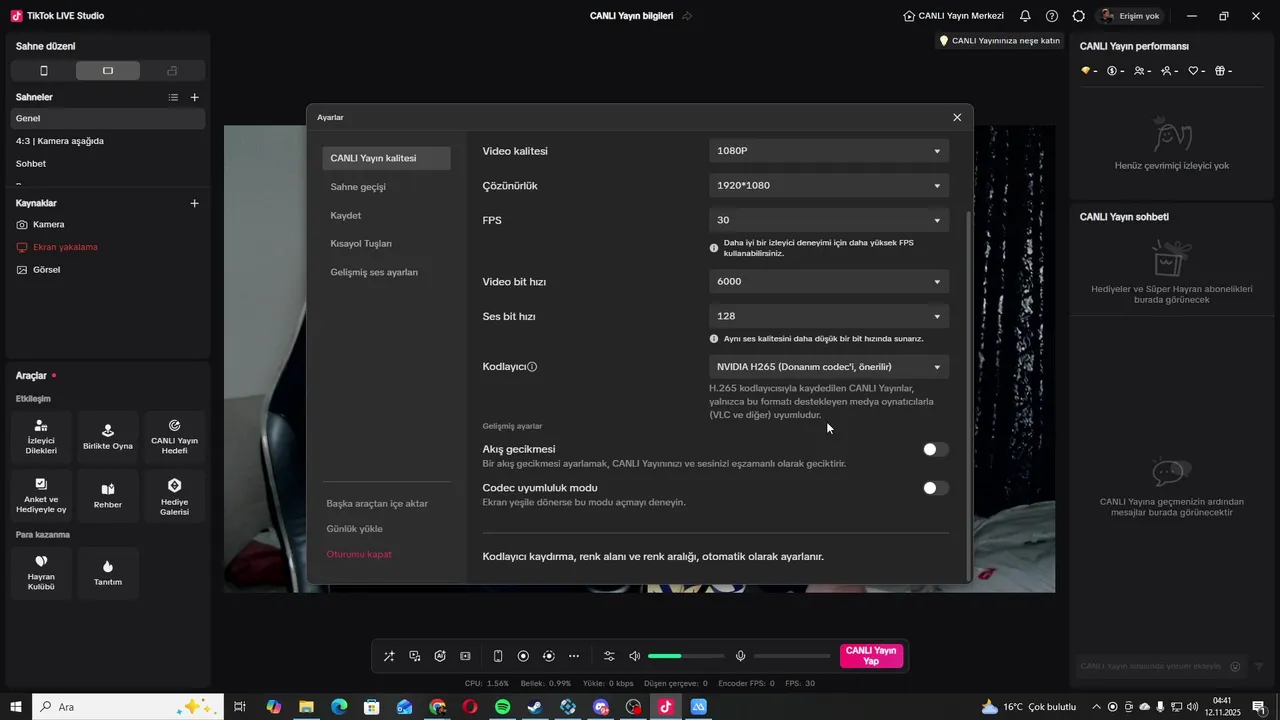Open Video kalitesi 1080P dropdown

click(829, 151)
